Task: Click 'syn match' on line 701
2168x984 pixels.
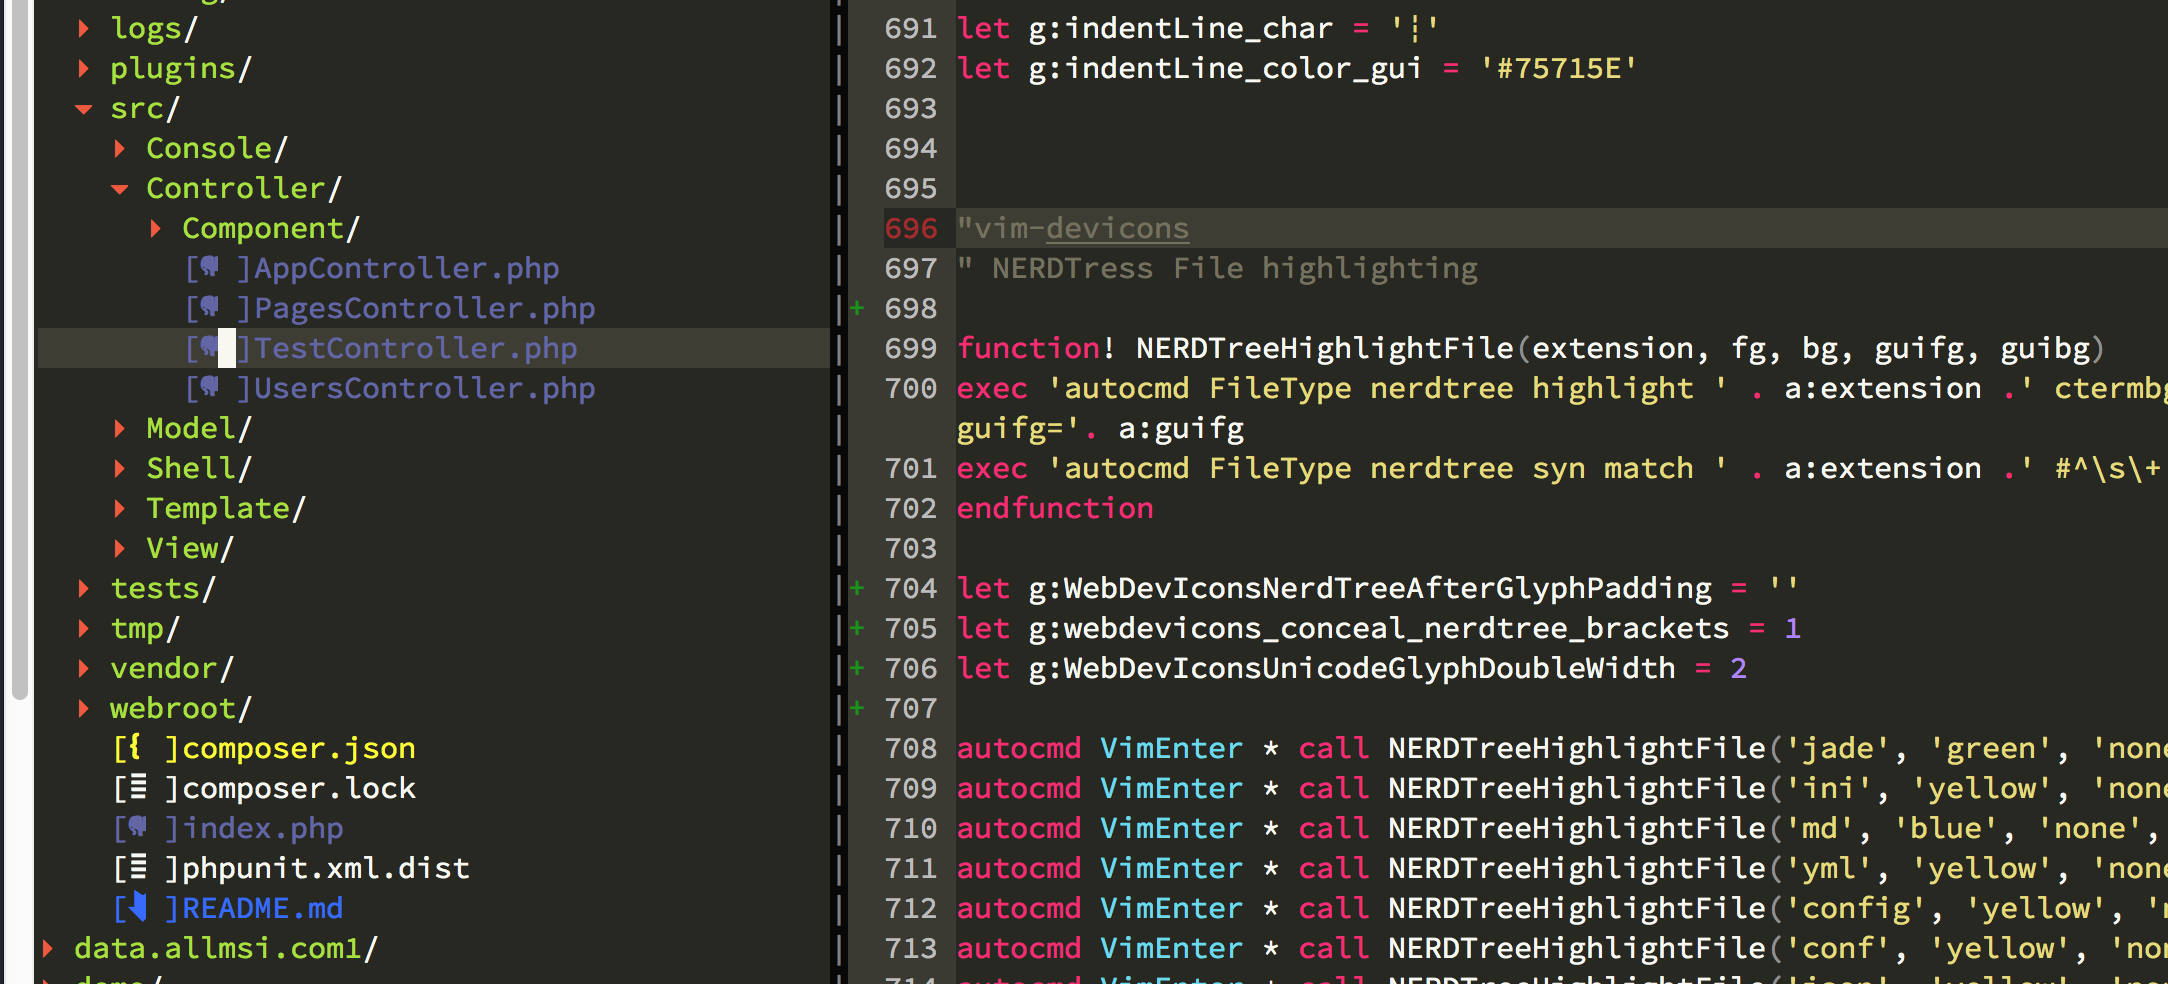Action: 1613,468
